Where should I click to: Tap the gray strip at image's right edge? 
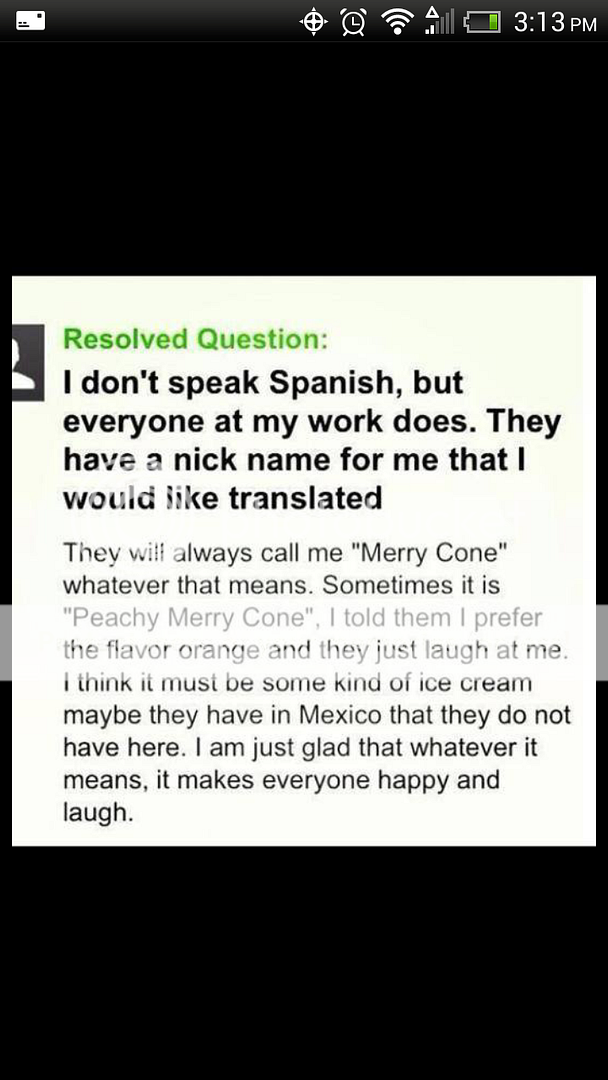point(602,642)
